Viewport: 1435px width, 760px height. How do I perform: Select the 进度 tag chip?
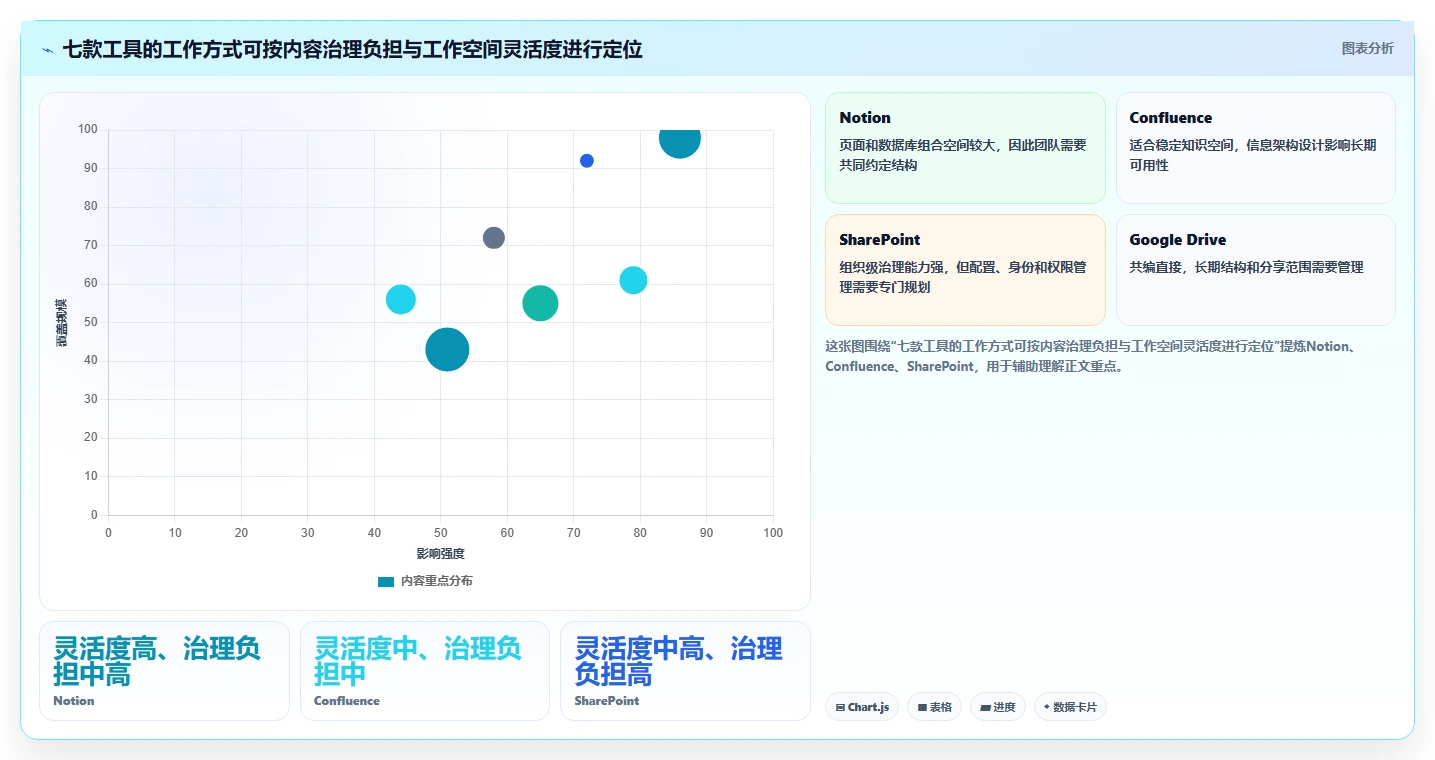point(998,707)
